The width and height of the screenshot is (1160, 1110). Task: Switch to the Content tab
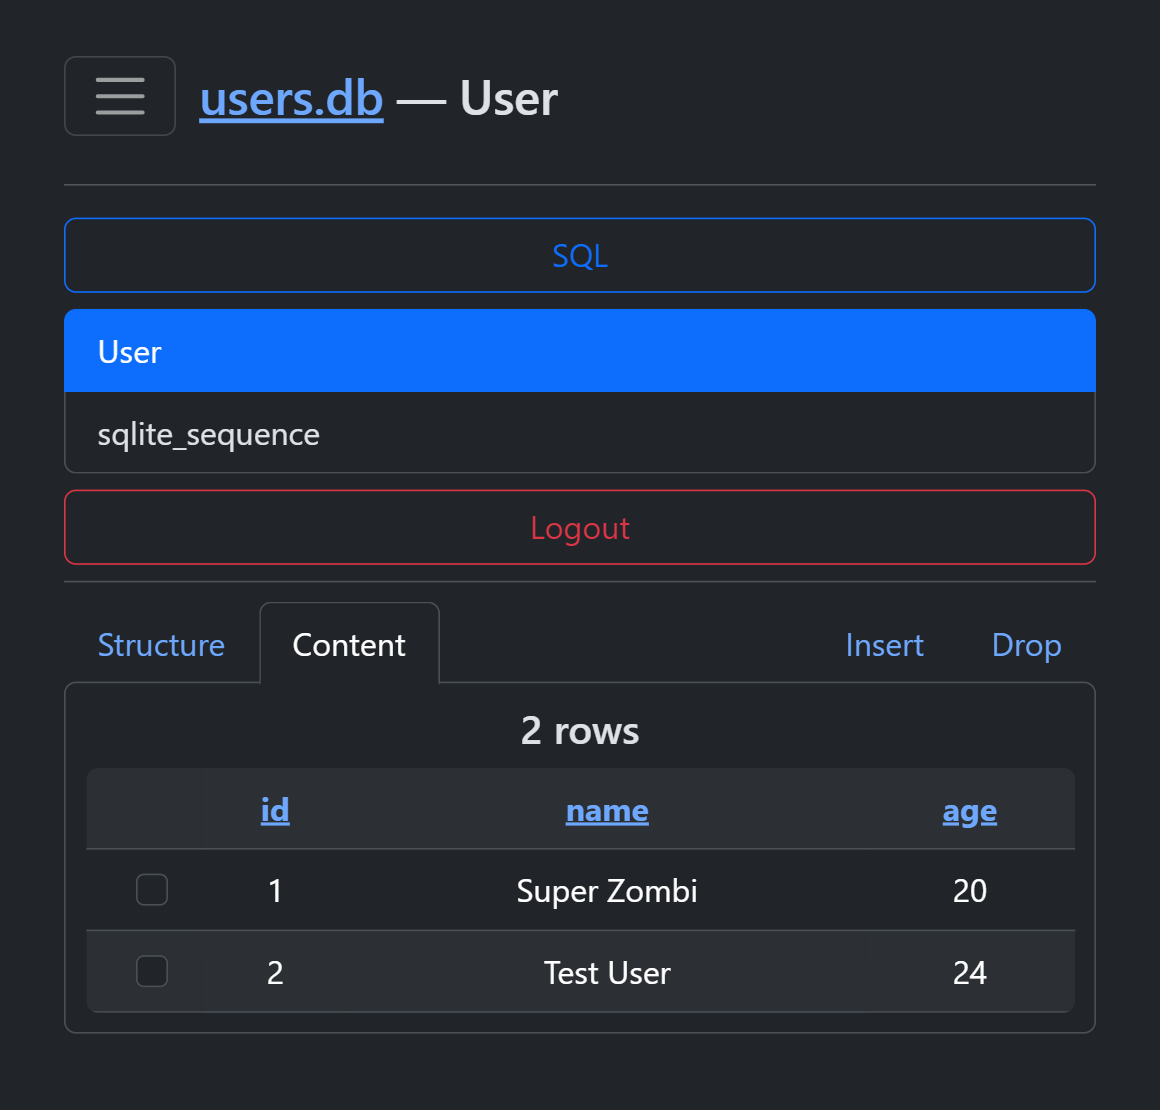pos(348,645)
